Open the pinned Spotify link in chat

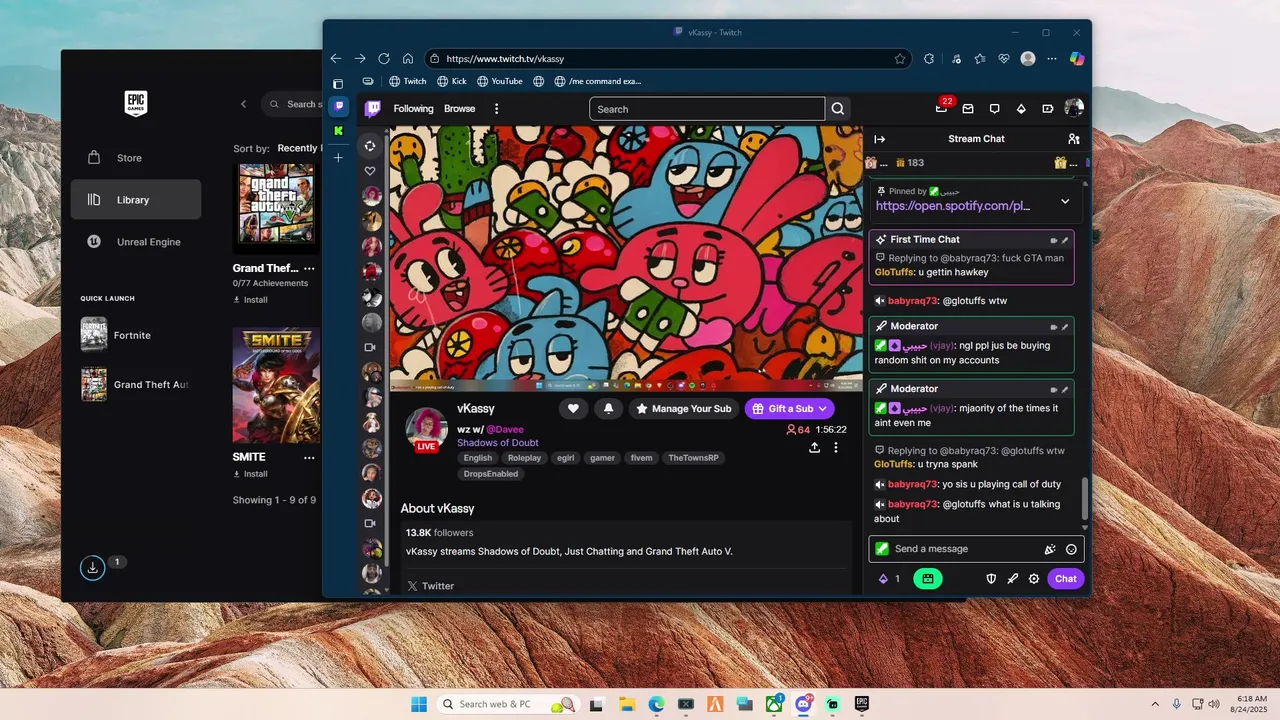tap(953, 206)
